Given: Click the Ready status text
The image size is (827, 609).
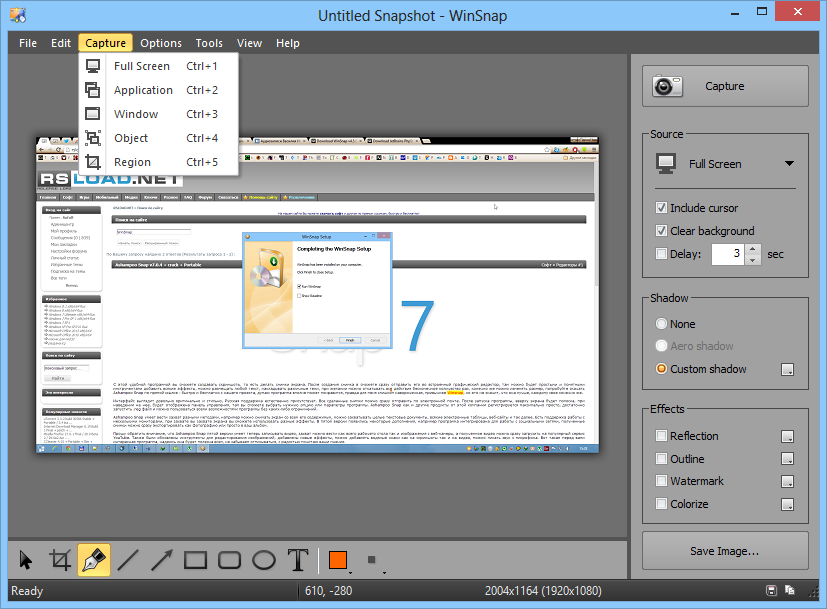Looking at the screenshot, I should [x=27, y=591].
